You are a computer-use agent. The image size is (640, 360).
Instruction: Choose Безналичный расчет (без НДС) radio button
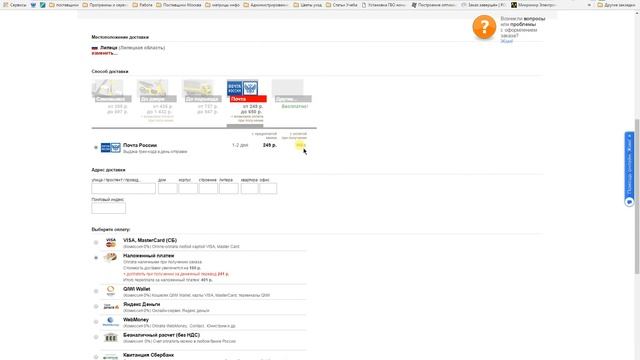pos(96,337)
